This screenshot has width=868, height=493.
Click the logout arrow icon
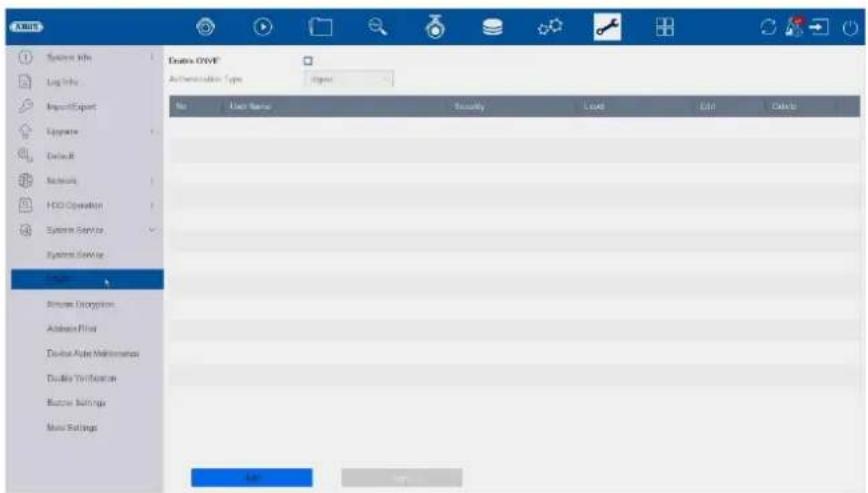[819, 27]
